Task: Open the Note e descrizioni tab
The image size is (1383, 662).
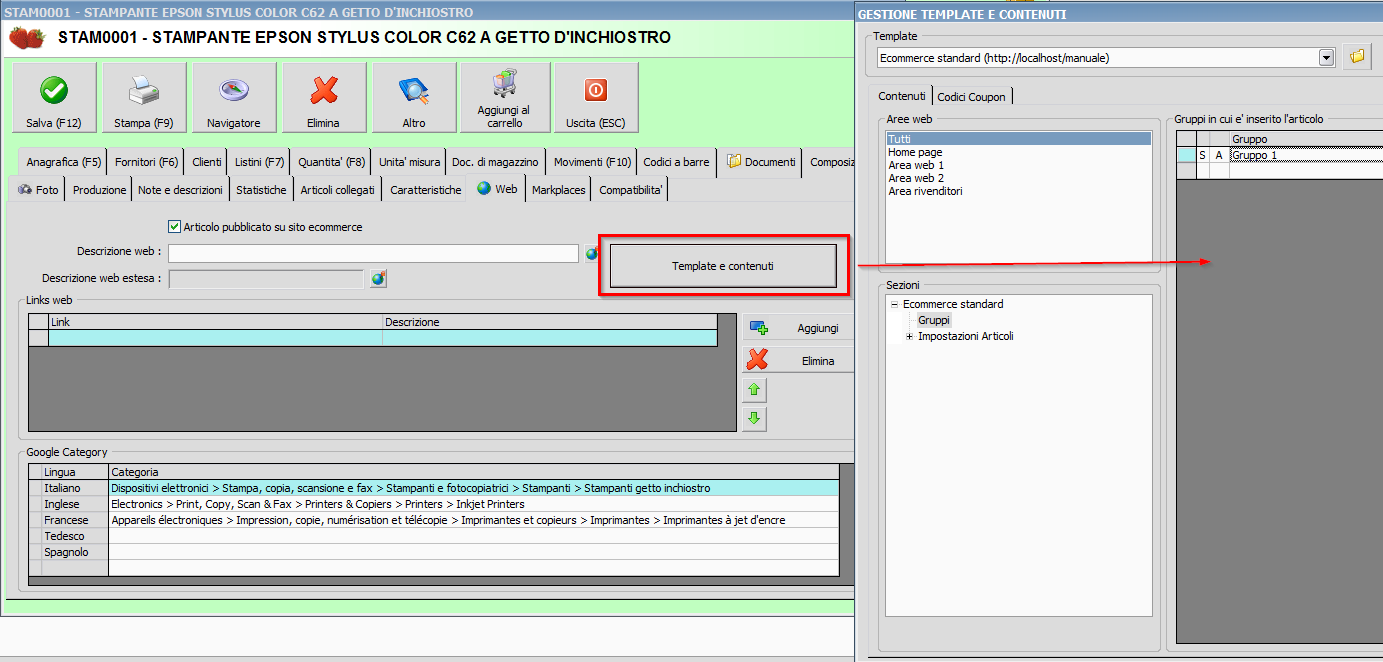Action: tap(180, 190)
